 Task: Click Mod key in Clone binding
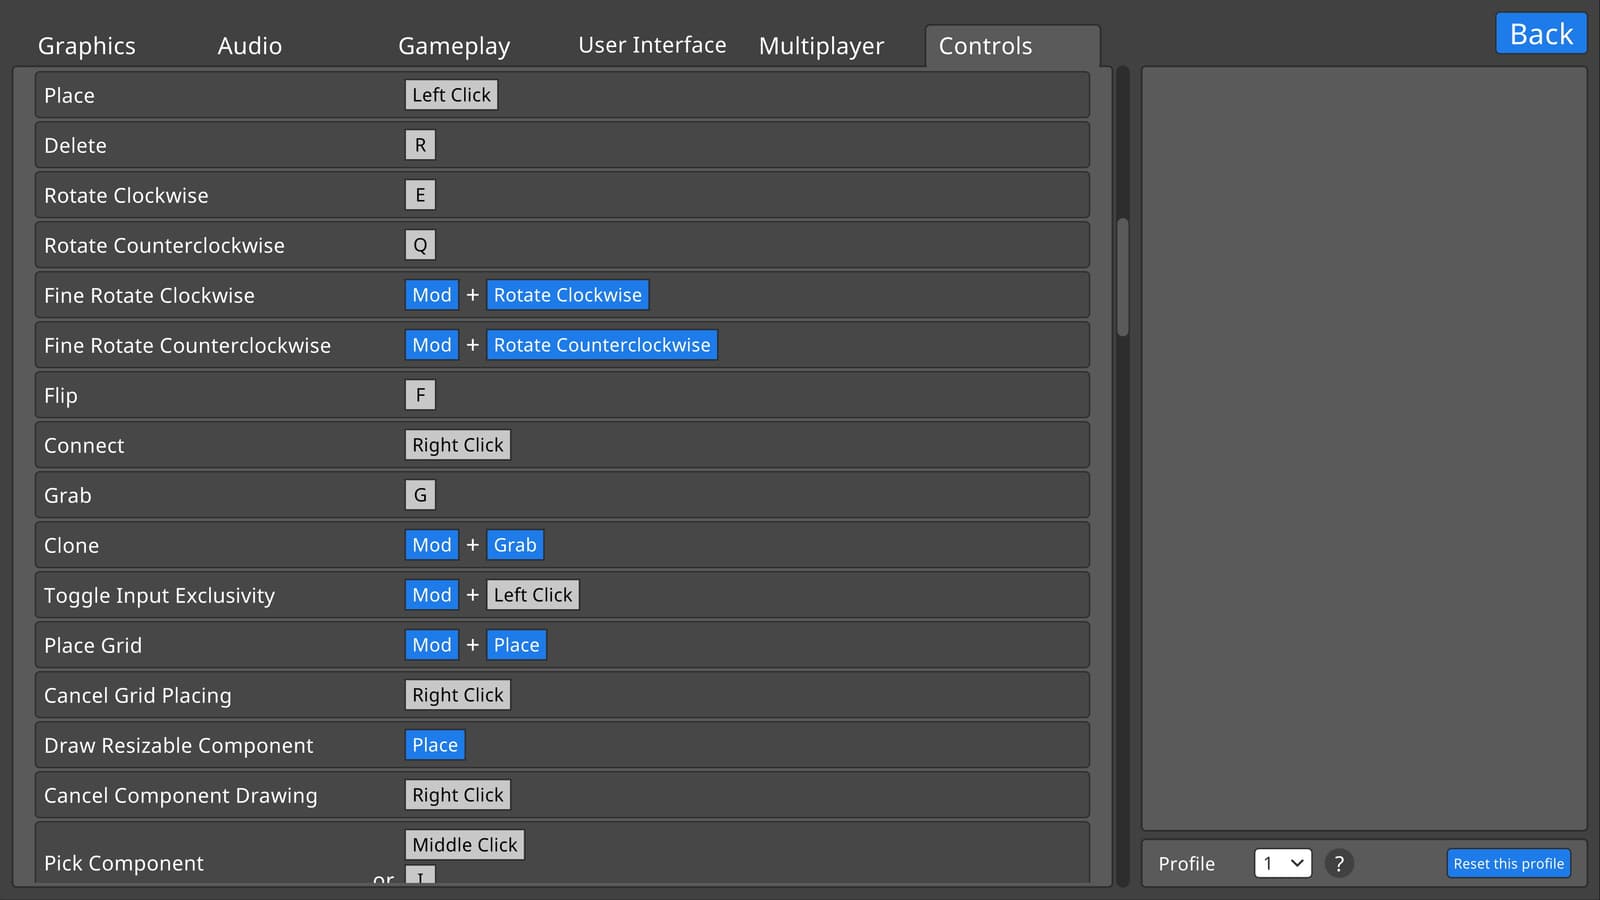432,545
